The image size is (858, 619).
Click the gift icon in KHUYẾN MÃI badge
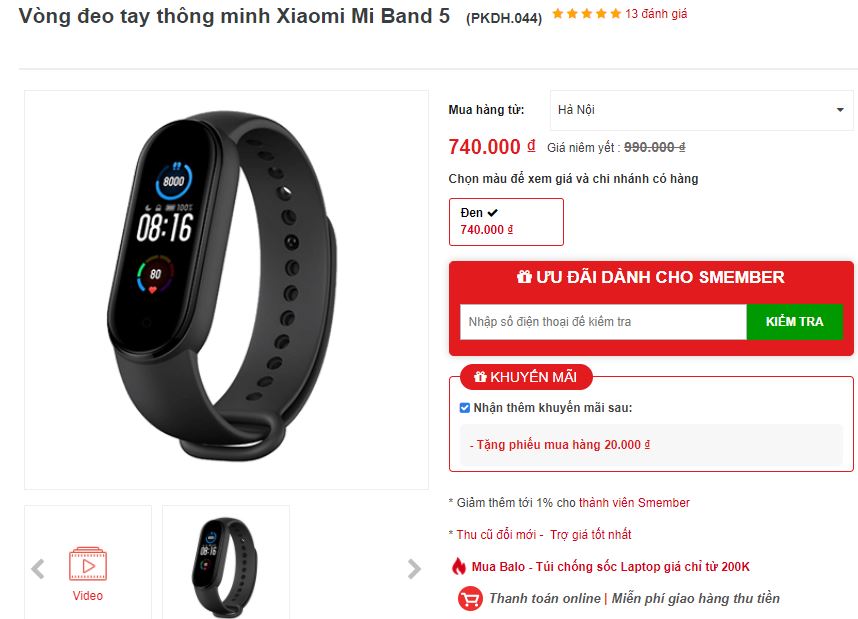pyautogui.click(x=480, y=377)
